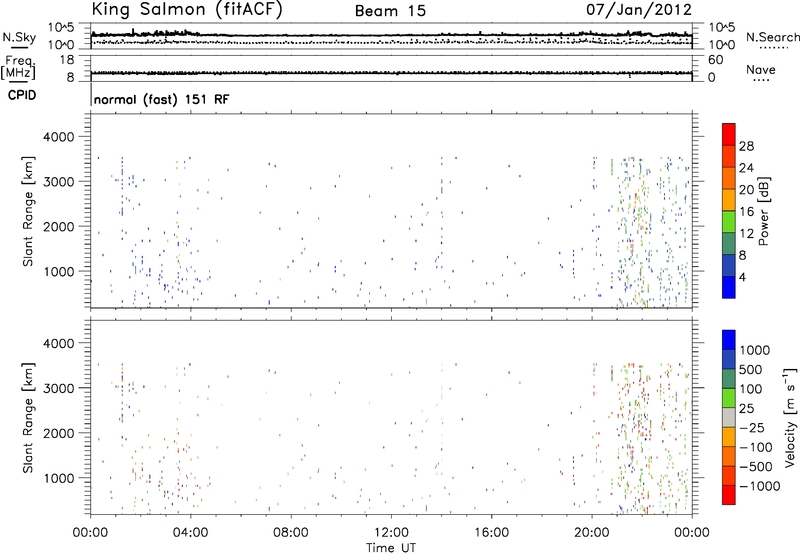800x554 pixels.
Task: Click the Velocity [m s-1] color bar label
Action: click(790, 417)
